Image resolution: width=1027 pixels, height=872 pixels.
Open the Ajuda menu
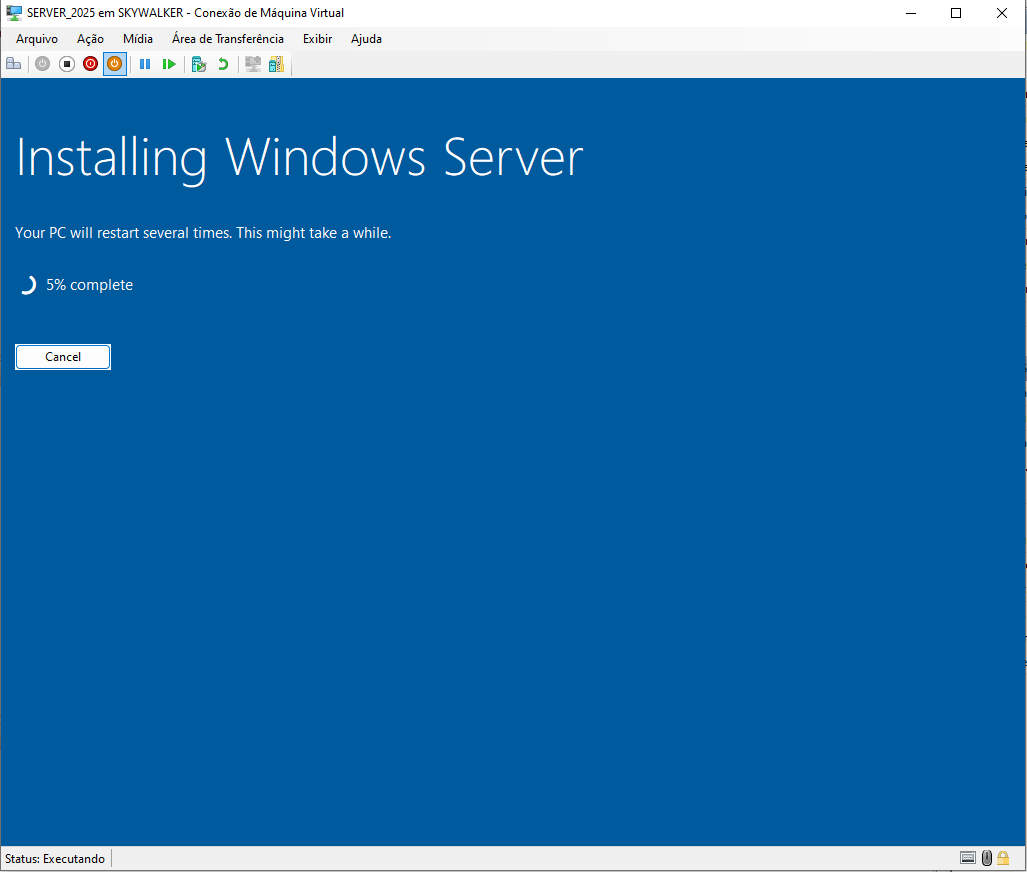(366, 39)
